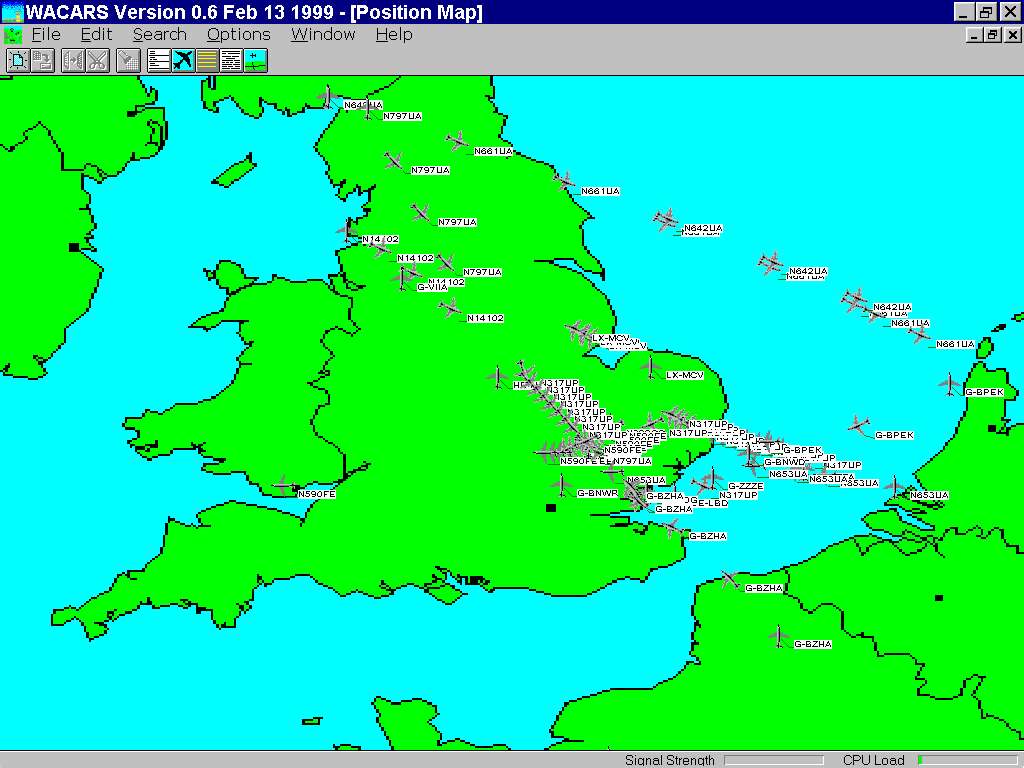Click the Signal Strength indicator bar
This screenshot has height=768, width=1024.
[x=773, y=760]
